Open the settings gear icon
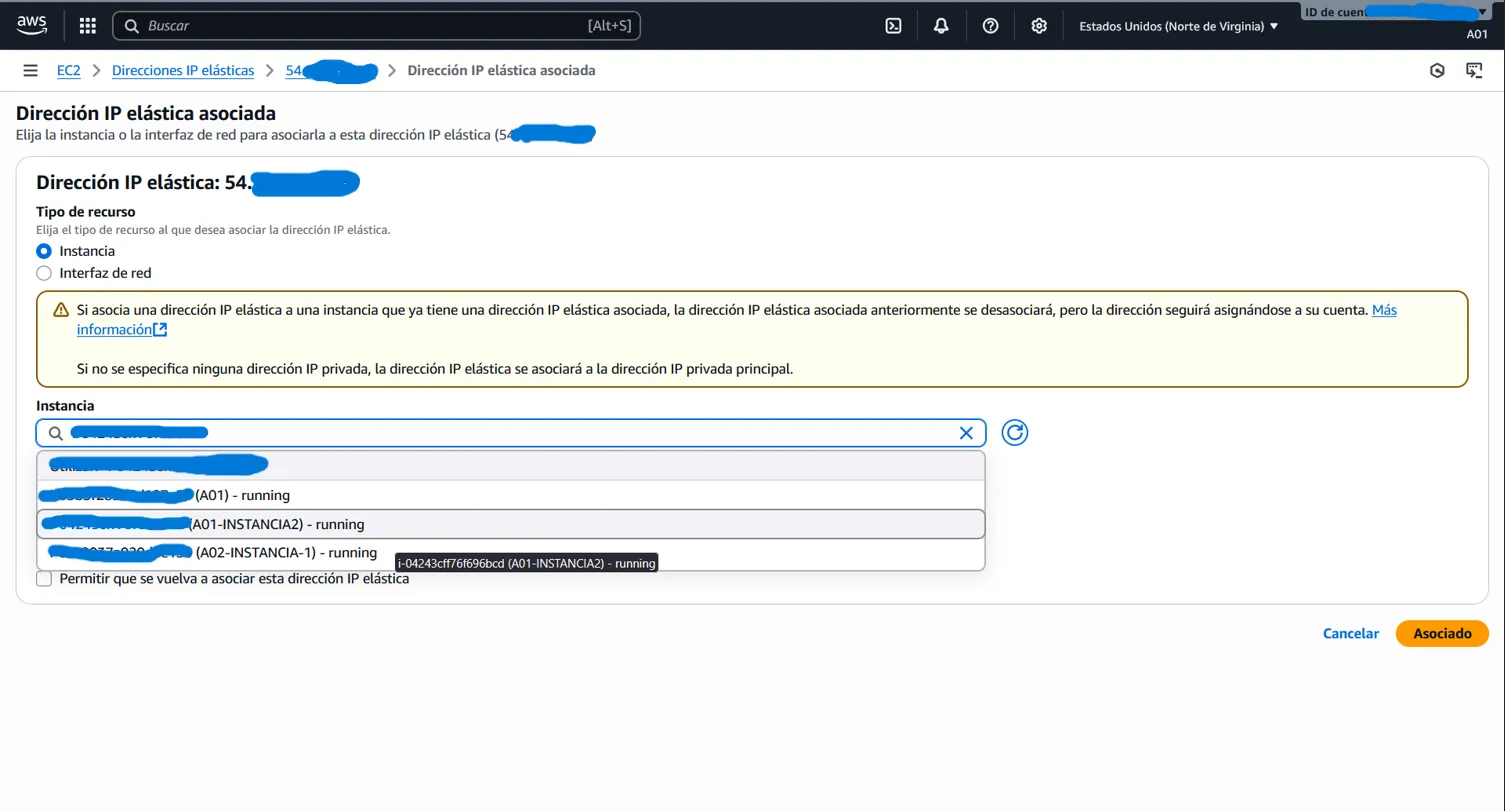The image size is (1505, 811). (x=1039, y=26)
